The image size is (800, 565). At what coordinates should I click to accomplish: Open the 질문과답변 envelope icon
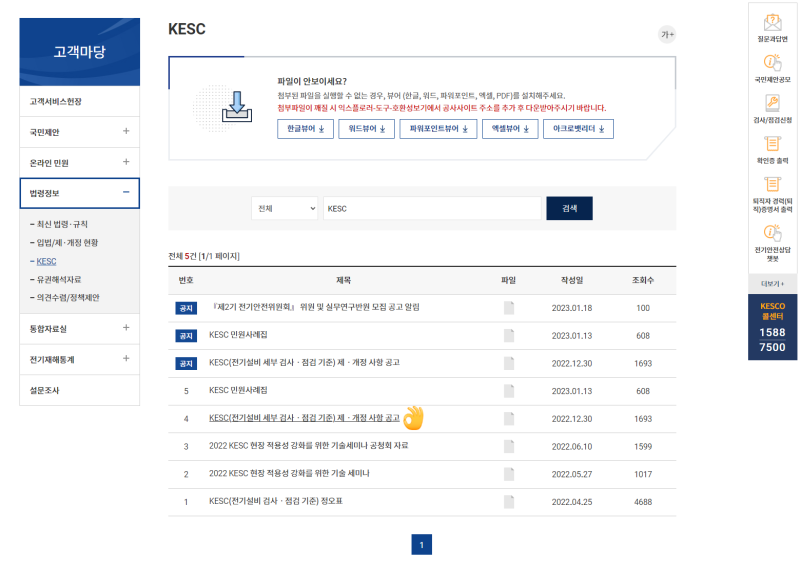pyautogui.click(x=772, y=23)
